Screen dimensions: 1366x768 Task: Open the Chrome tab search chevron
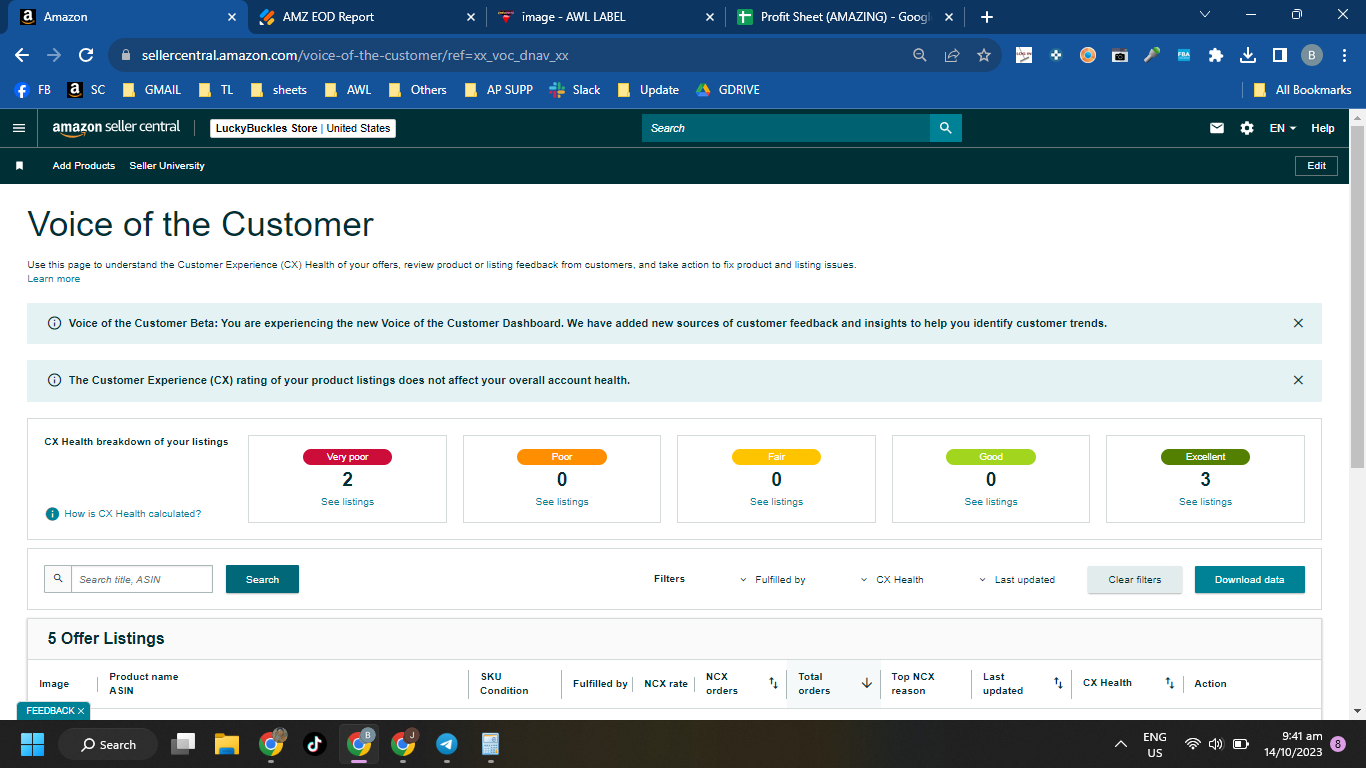coord(1204,15)
